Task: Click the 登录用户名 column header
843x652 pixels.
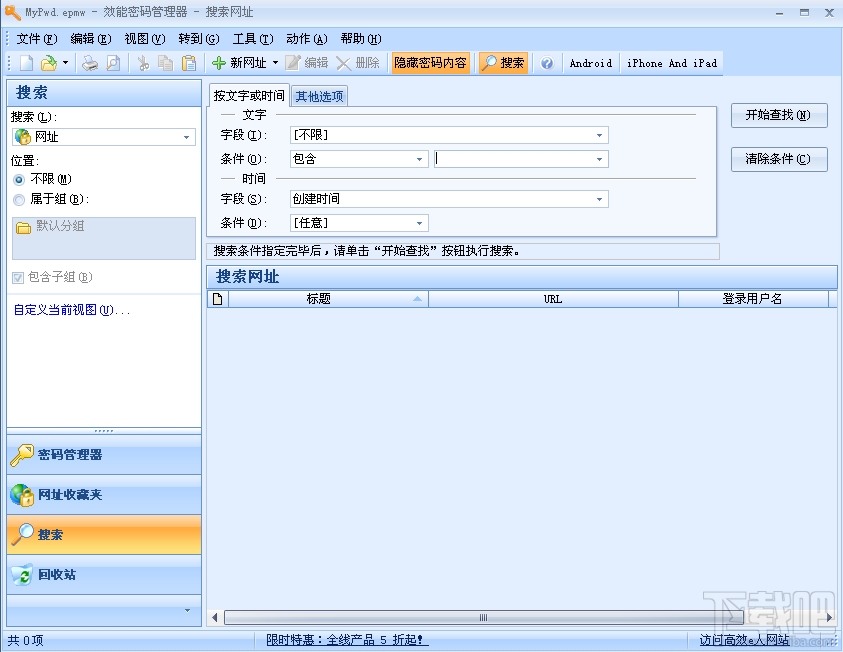Action: (753, 299)
